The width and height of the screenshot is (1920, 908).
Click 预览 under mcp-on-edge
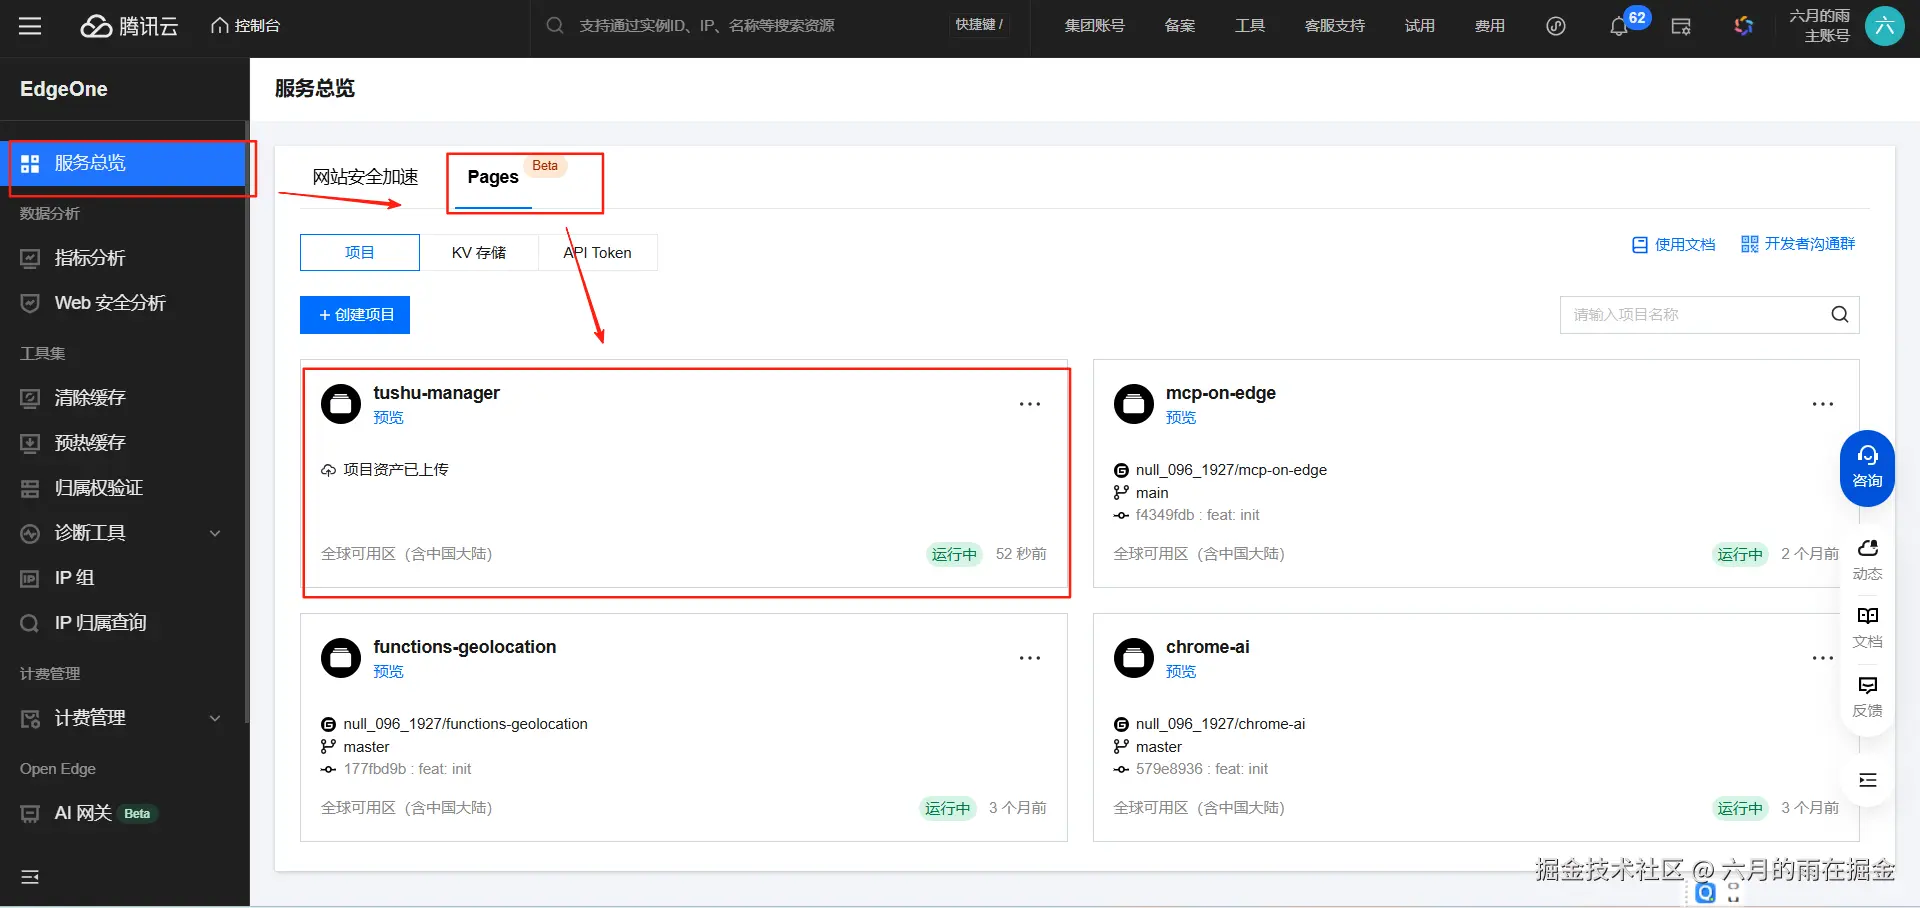pos(1181,418)
